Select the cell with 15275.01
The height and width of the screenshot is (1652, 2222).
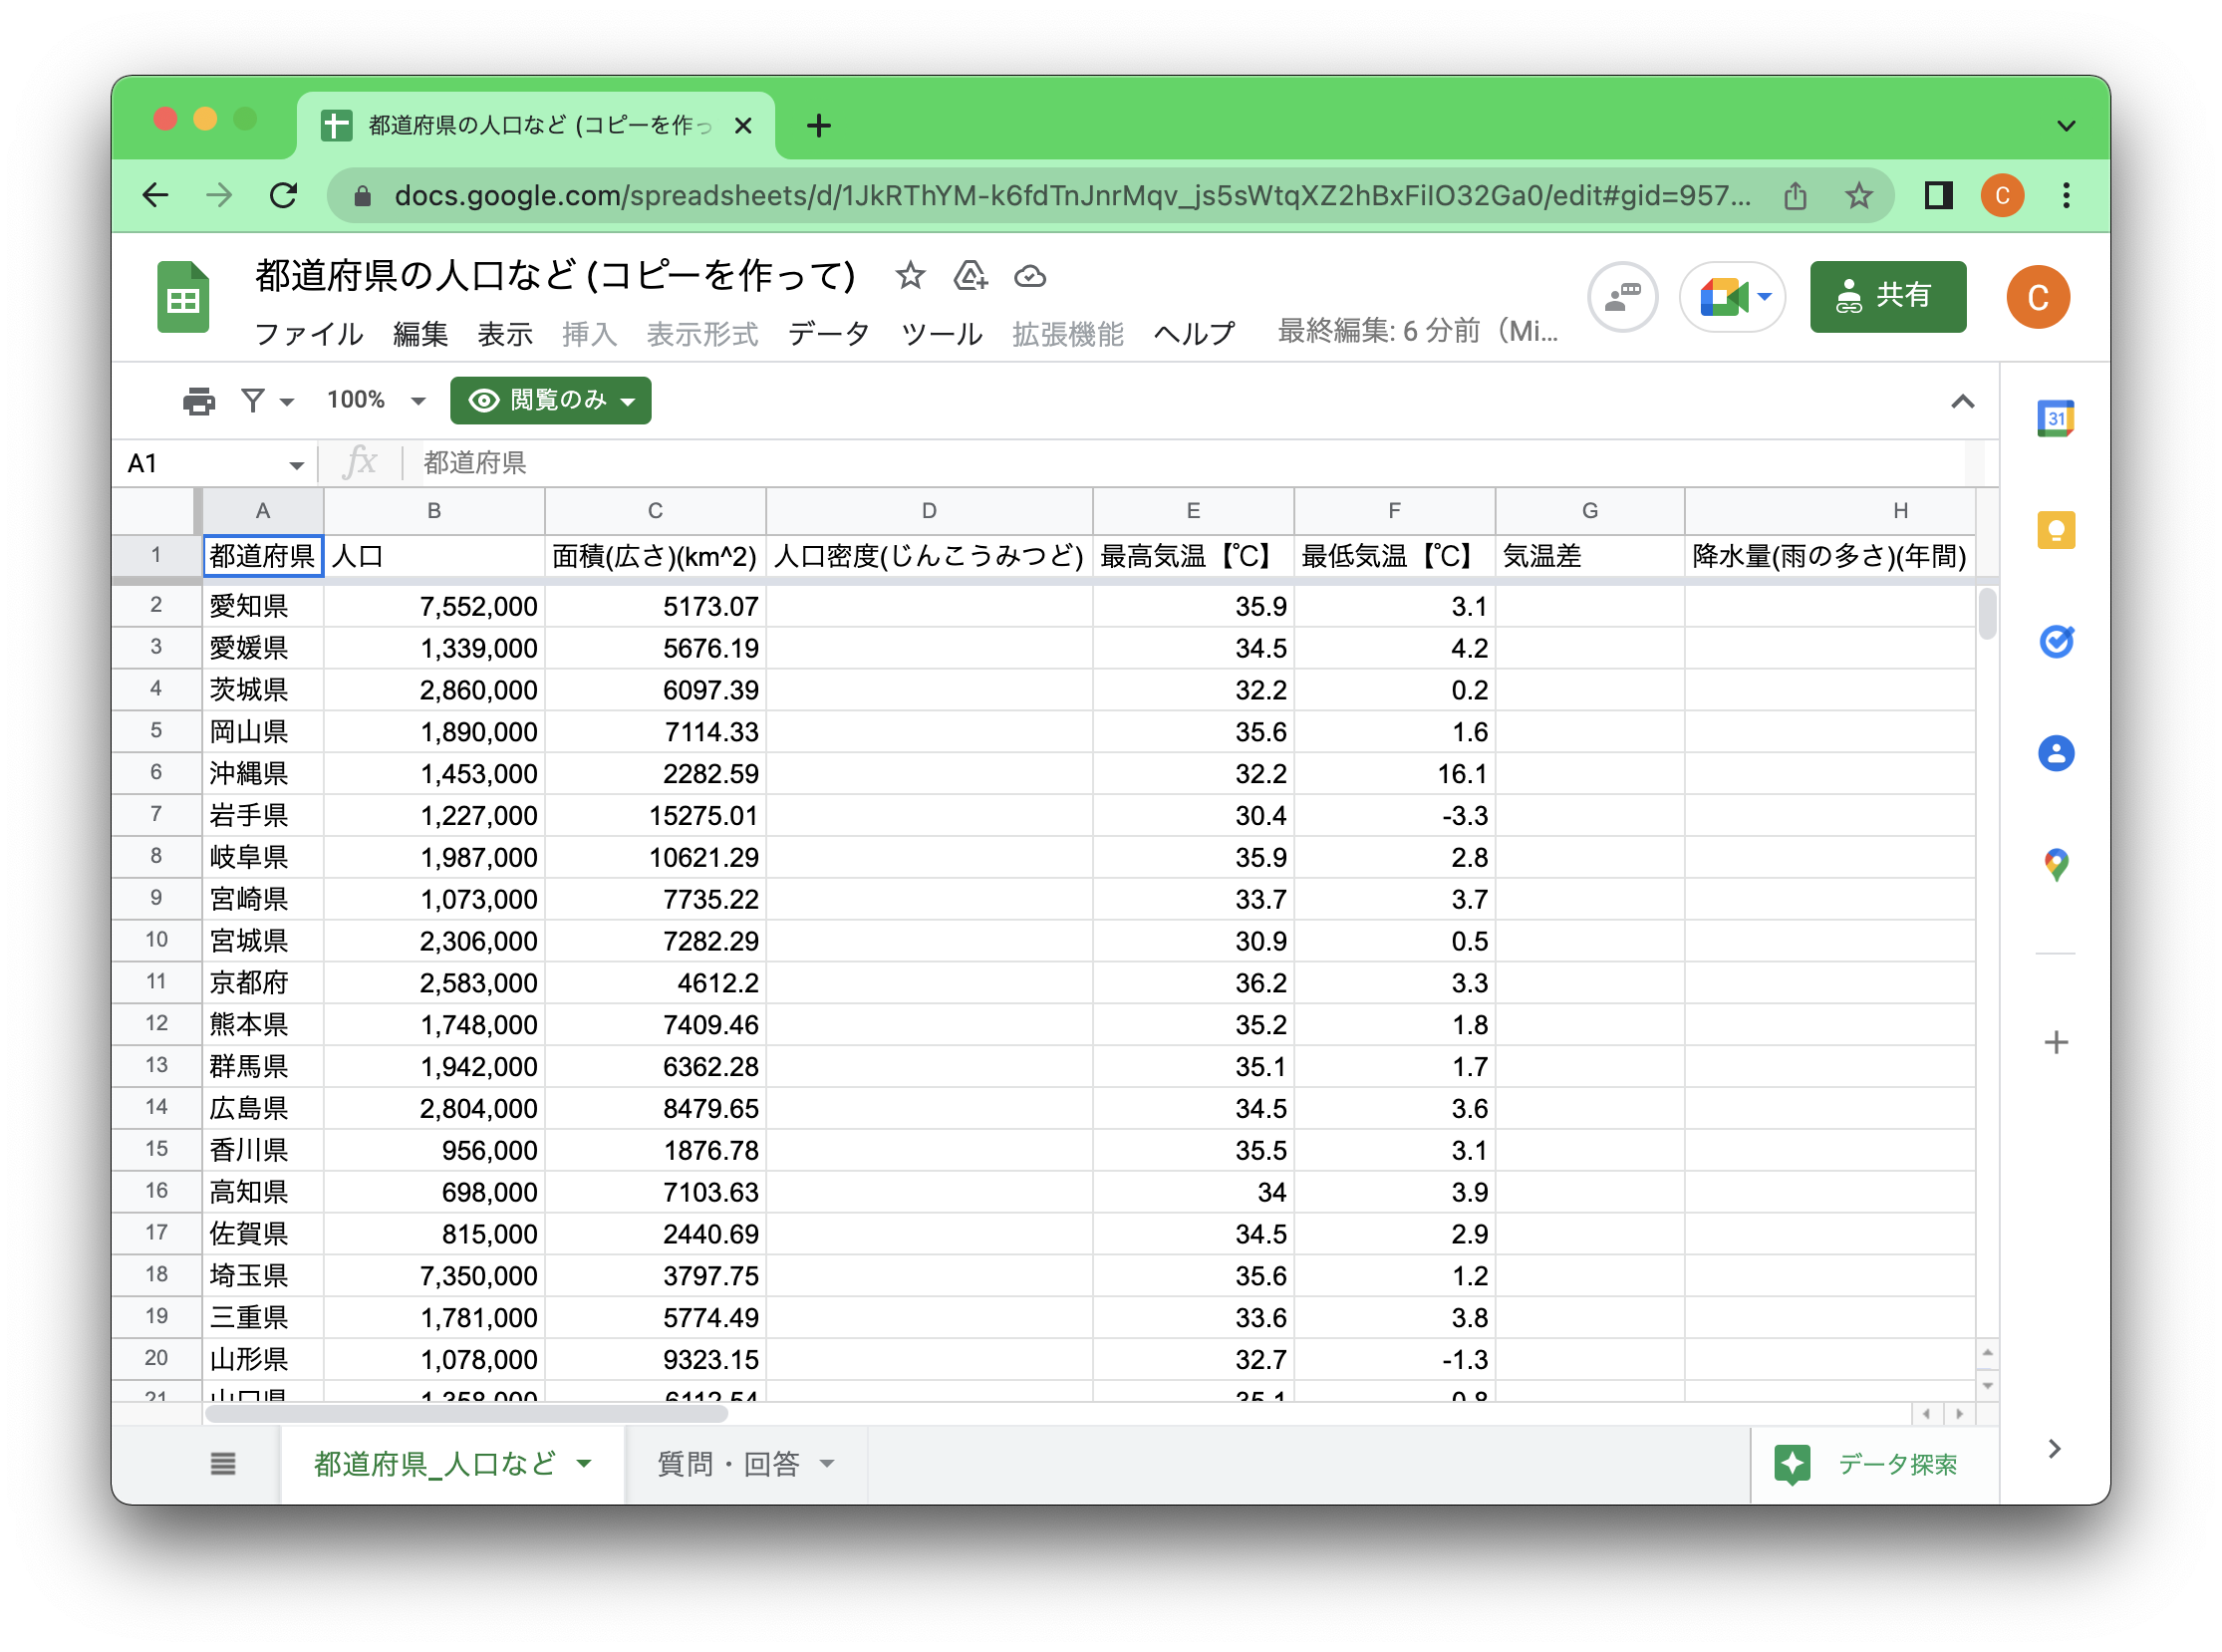[655, 815]
